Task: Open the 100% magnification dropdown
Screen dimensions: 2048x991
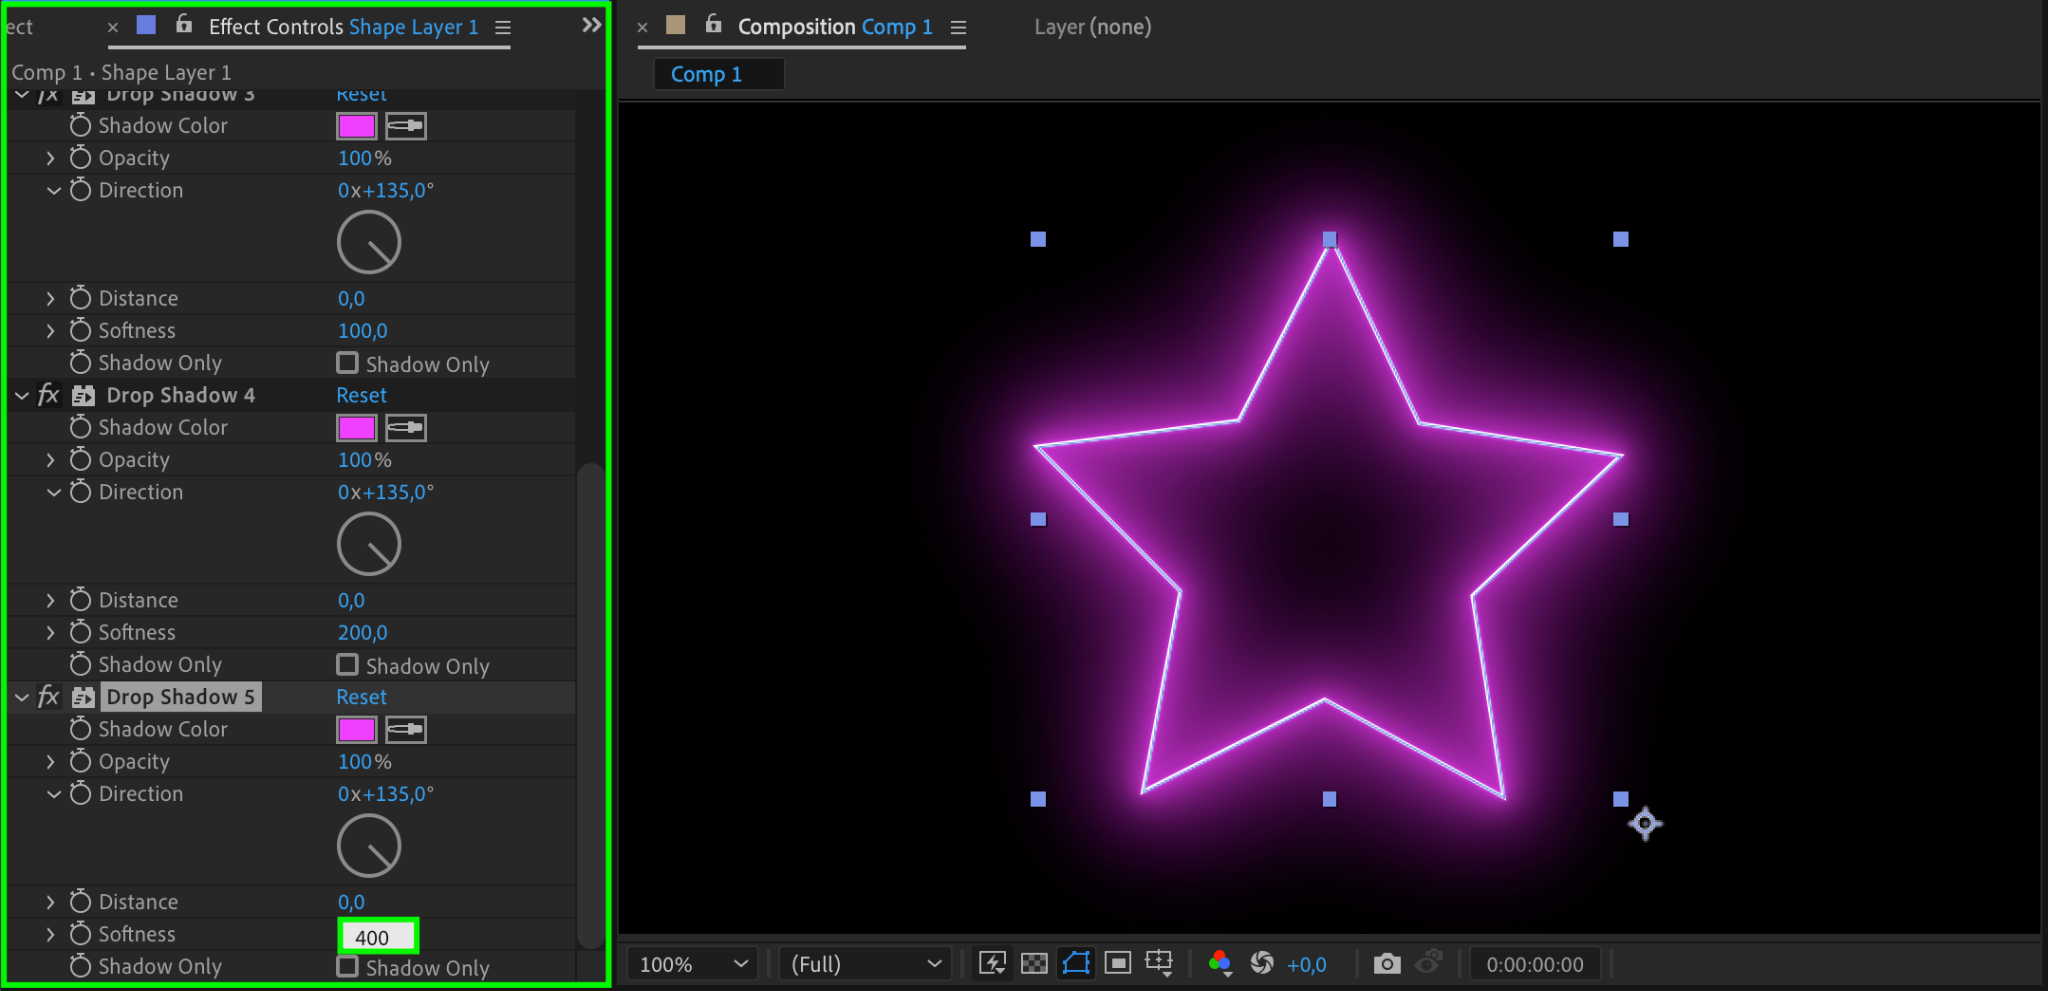Action: (693, 964)
